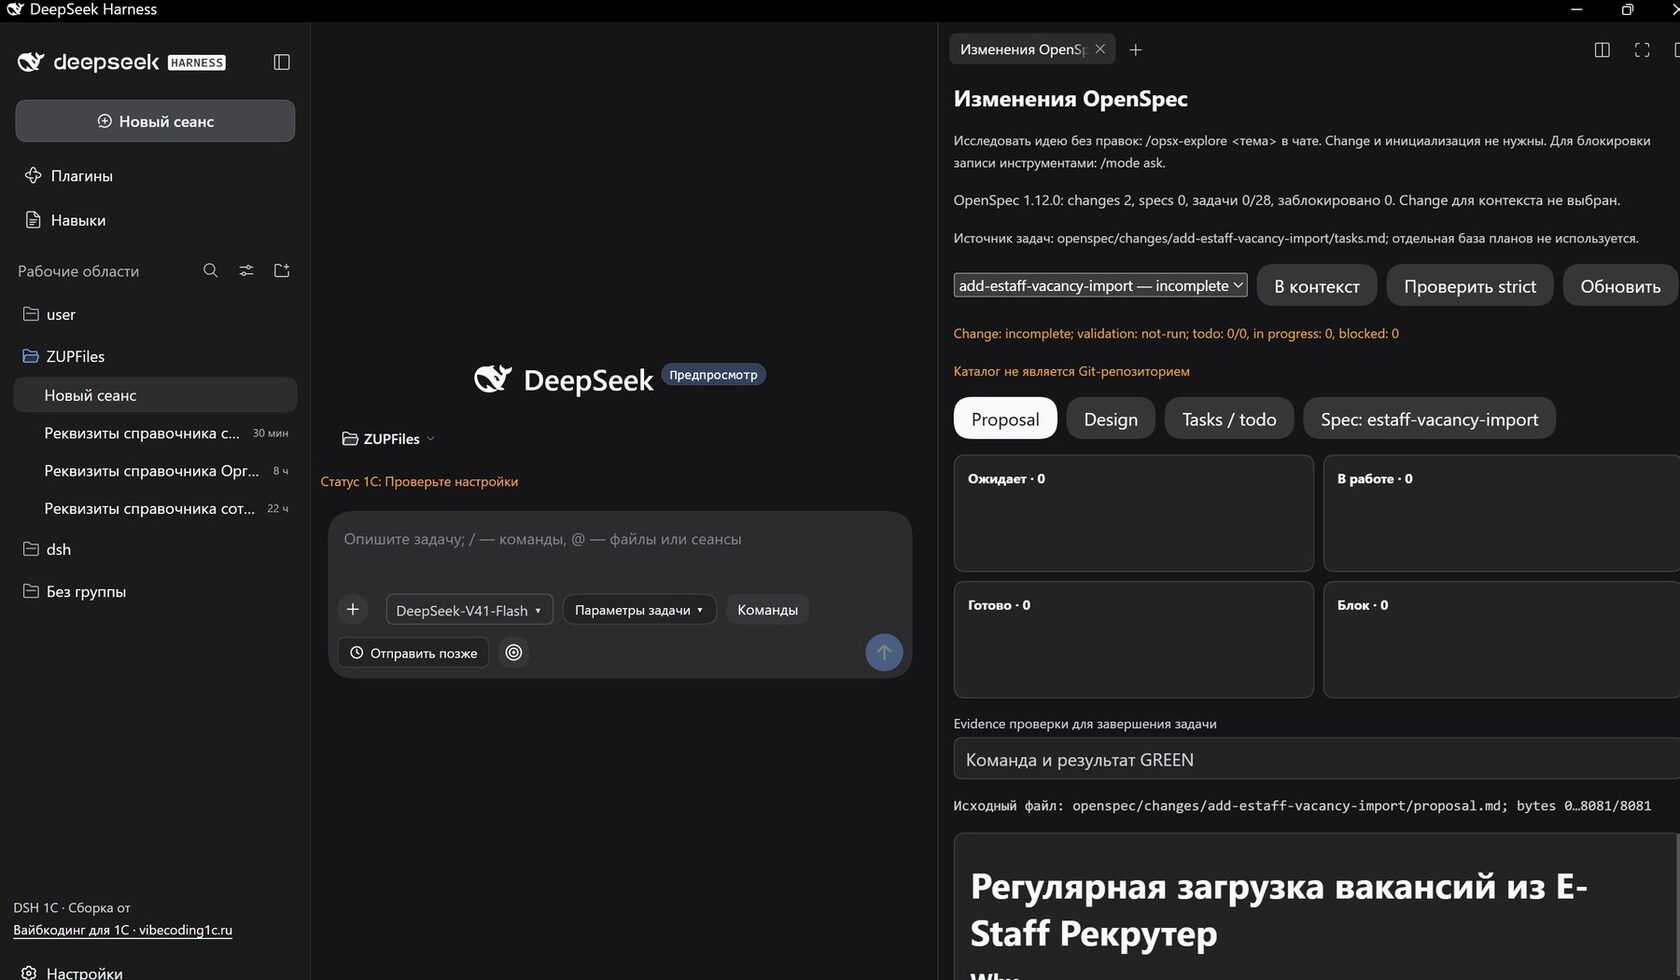Switch to the Design tab
The width and height of the screenshot is (1680, 980).
tap(1111, 419)
